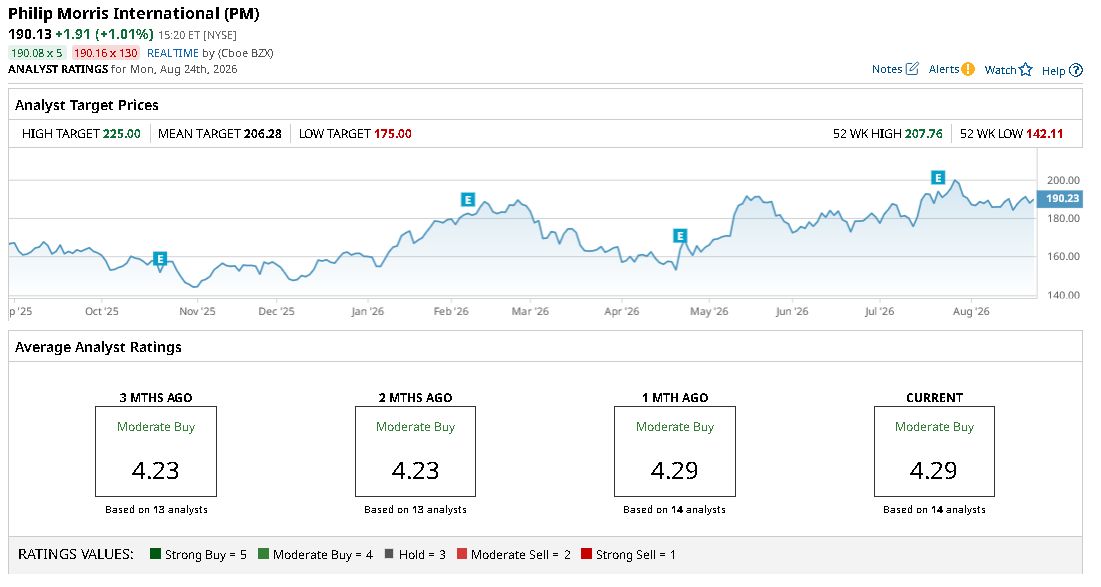The width and height of the screenshot is (1101, 587).
Task: Click the green Moderate Buy legend swatch
Action: pos(263,553)
